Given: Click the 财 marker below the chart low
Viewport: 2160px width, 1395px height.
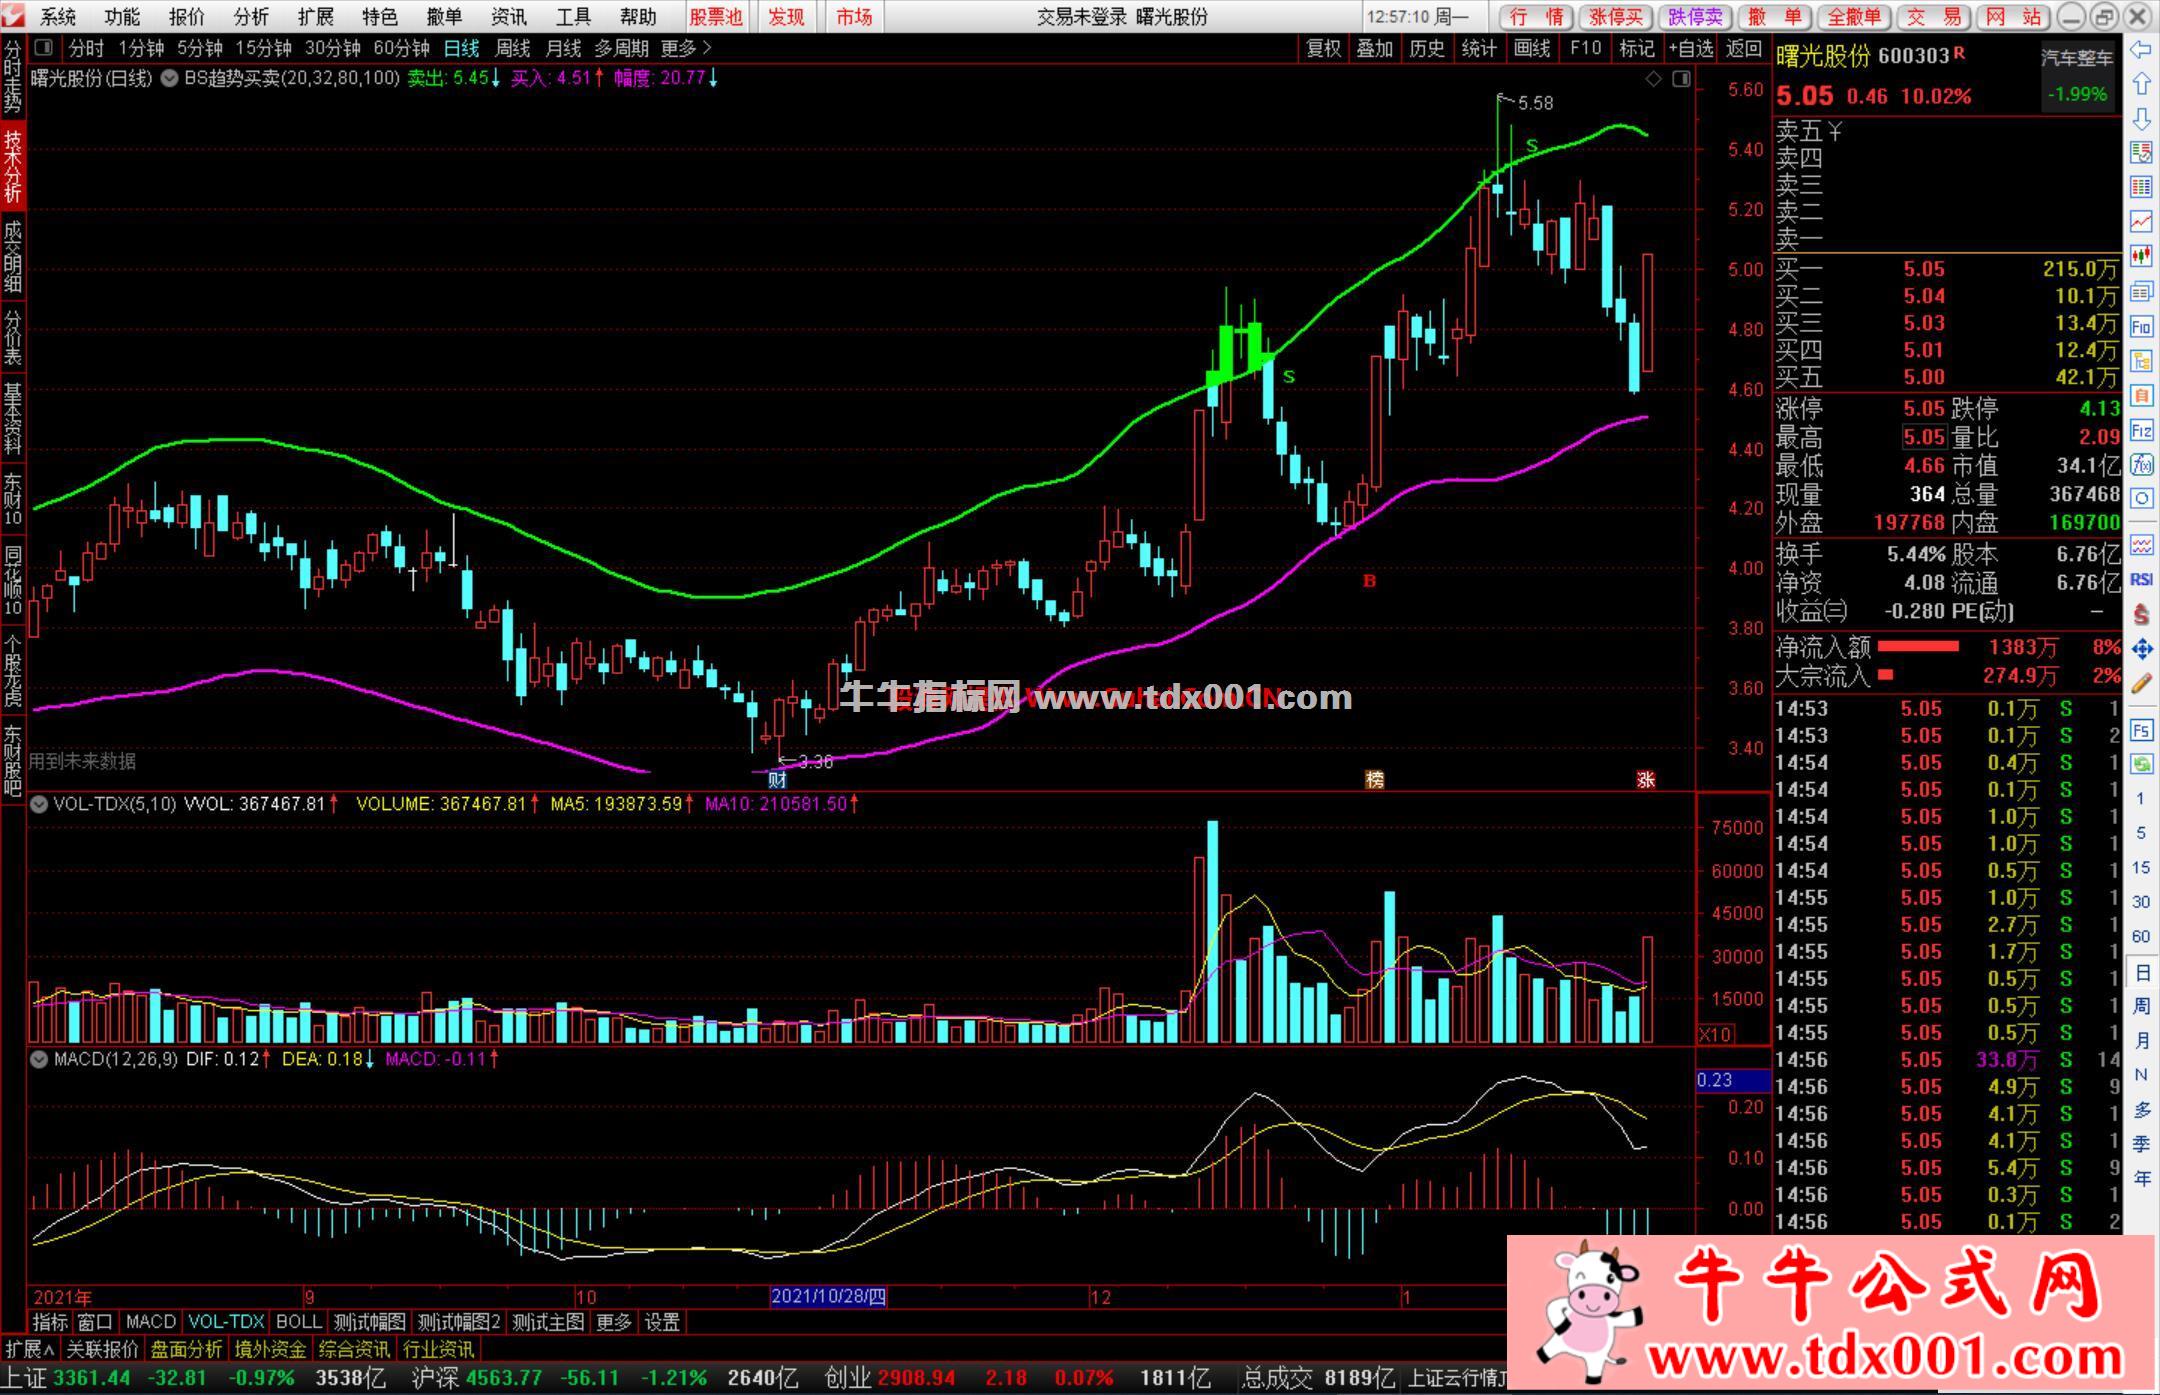Looking at the screenshot, I should coord(777,780).
